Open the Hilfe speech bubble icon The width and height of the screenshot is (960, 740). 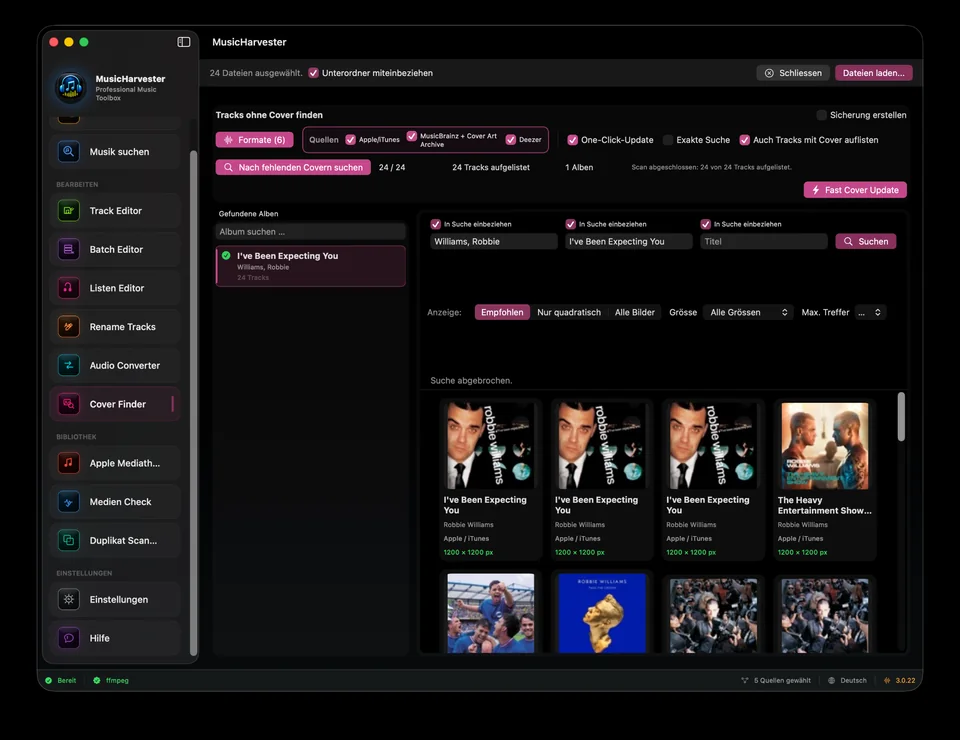coord(69,638)
